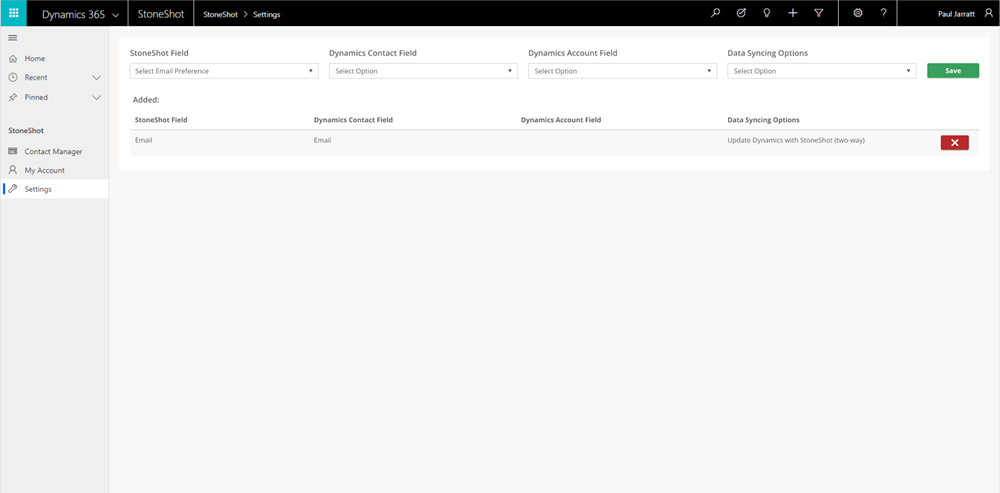Open the help question mark icon
The height and width of the screenshot is (493, 1000).
point(883,13)
